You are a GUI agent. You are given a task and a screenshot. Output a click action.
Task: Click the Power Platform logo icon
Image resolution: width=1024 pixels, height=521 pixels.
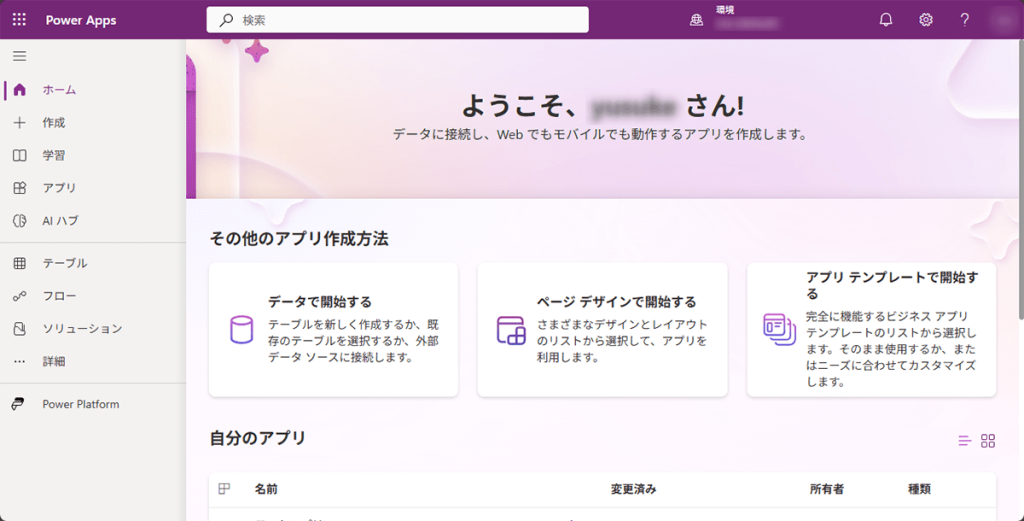pos(18,404)
